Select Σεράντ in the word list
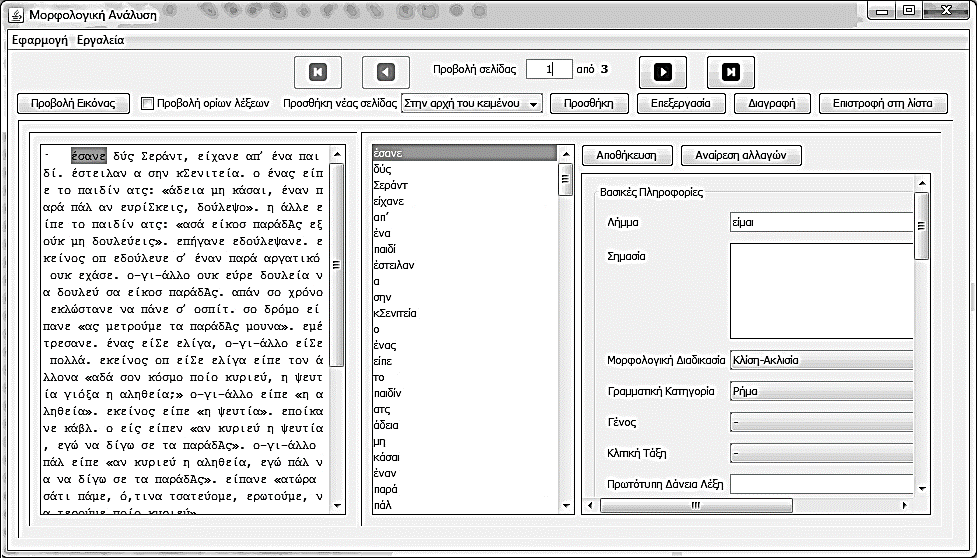This screenshot has width=977, height=558. (464, 185)
